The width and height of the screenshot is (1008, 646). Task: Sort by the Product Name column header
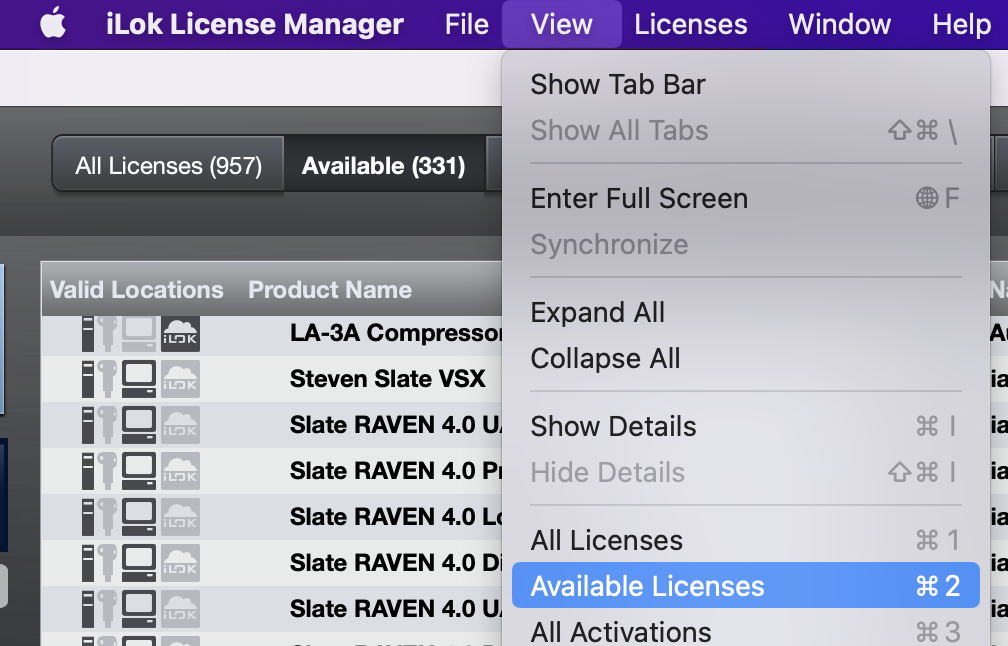[330, 290]
